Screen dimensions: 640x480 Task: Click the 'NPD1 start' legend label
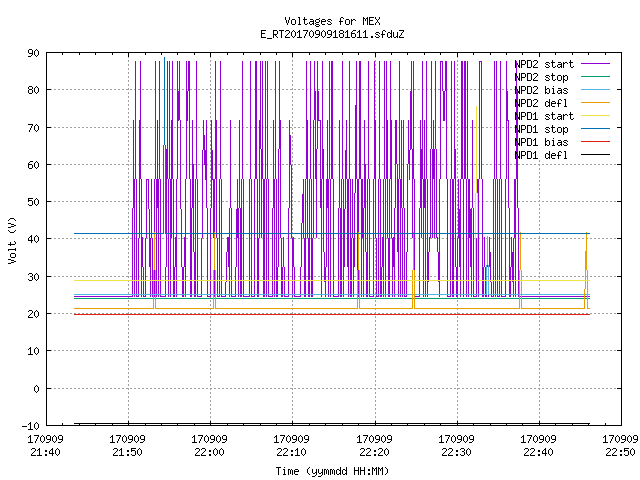(x=544, y=116)
